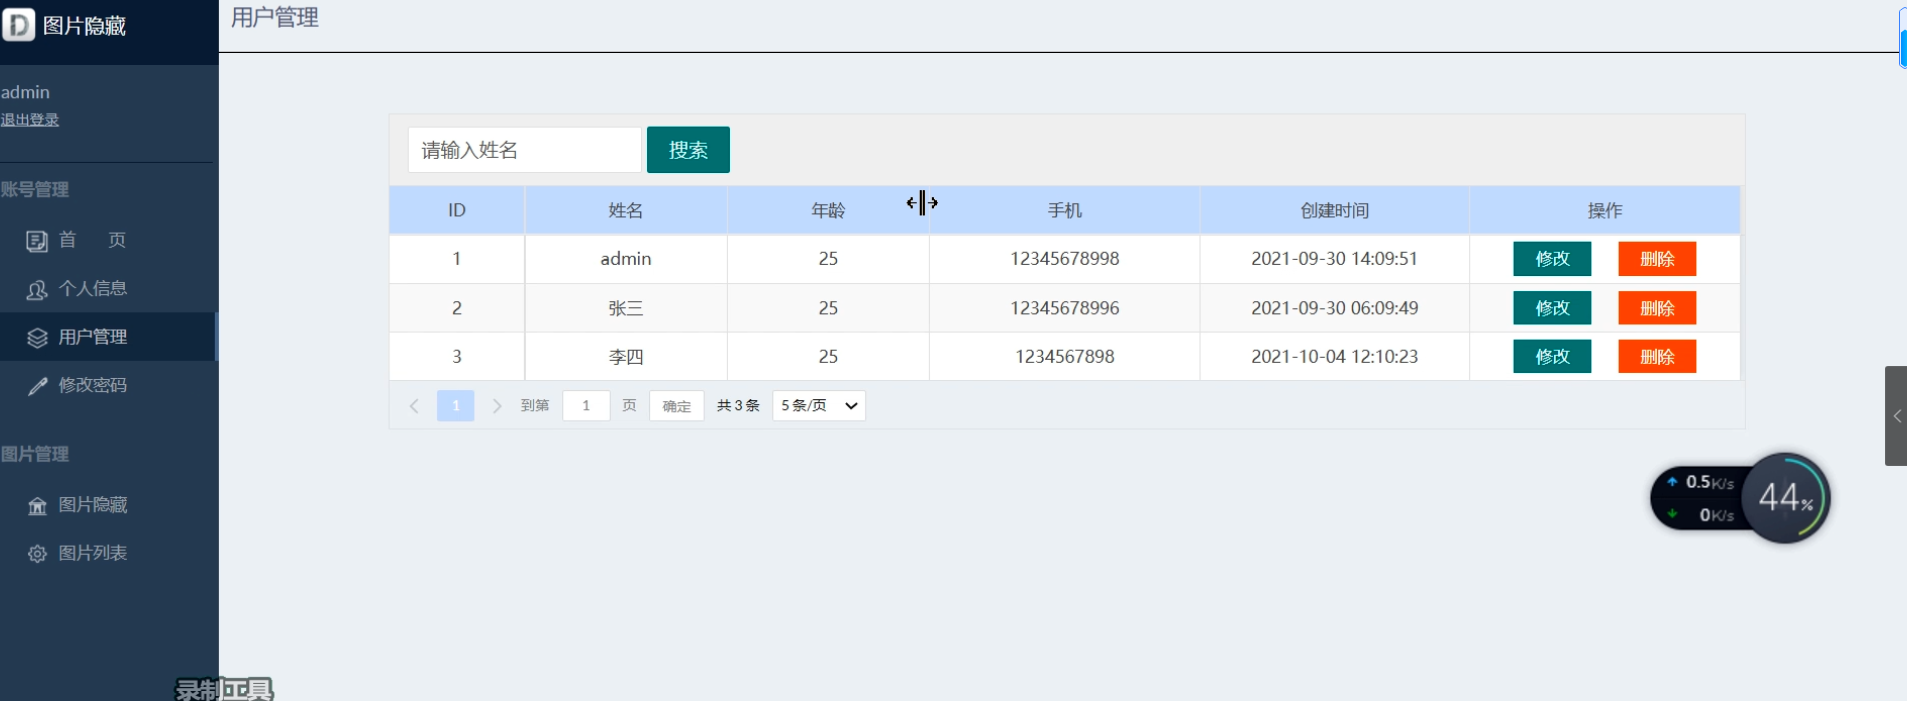The image size is (1907, 701).
Task: Click the ID column header
Action: [457, 210]
